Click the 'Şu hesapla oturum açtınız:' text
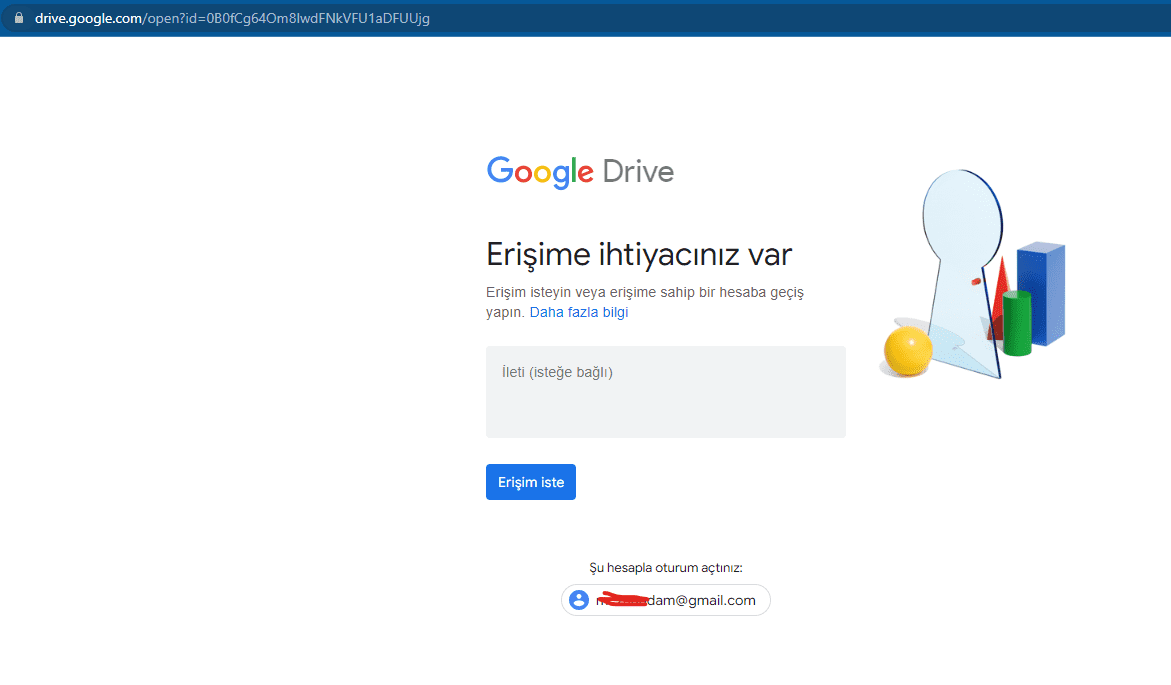The width and height of the screenshot is (1171, 685). tap(665, 568)
